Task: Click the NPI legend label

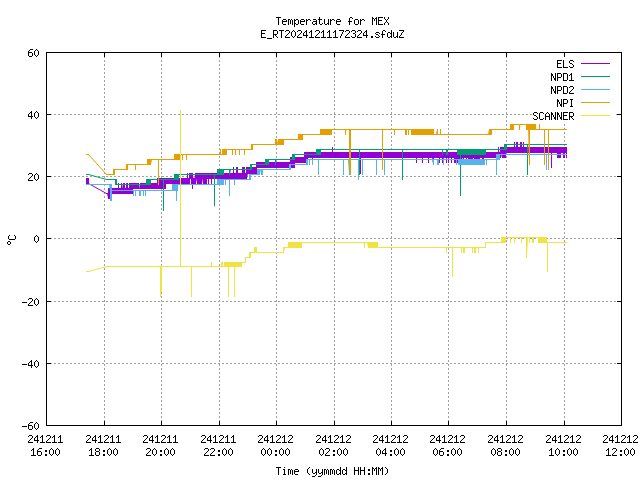Action: coord(565,103)
